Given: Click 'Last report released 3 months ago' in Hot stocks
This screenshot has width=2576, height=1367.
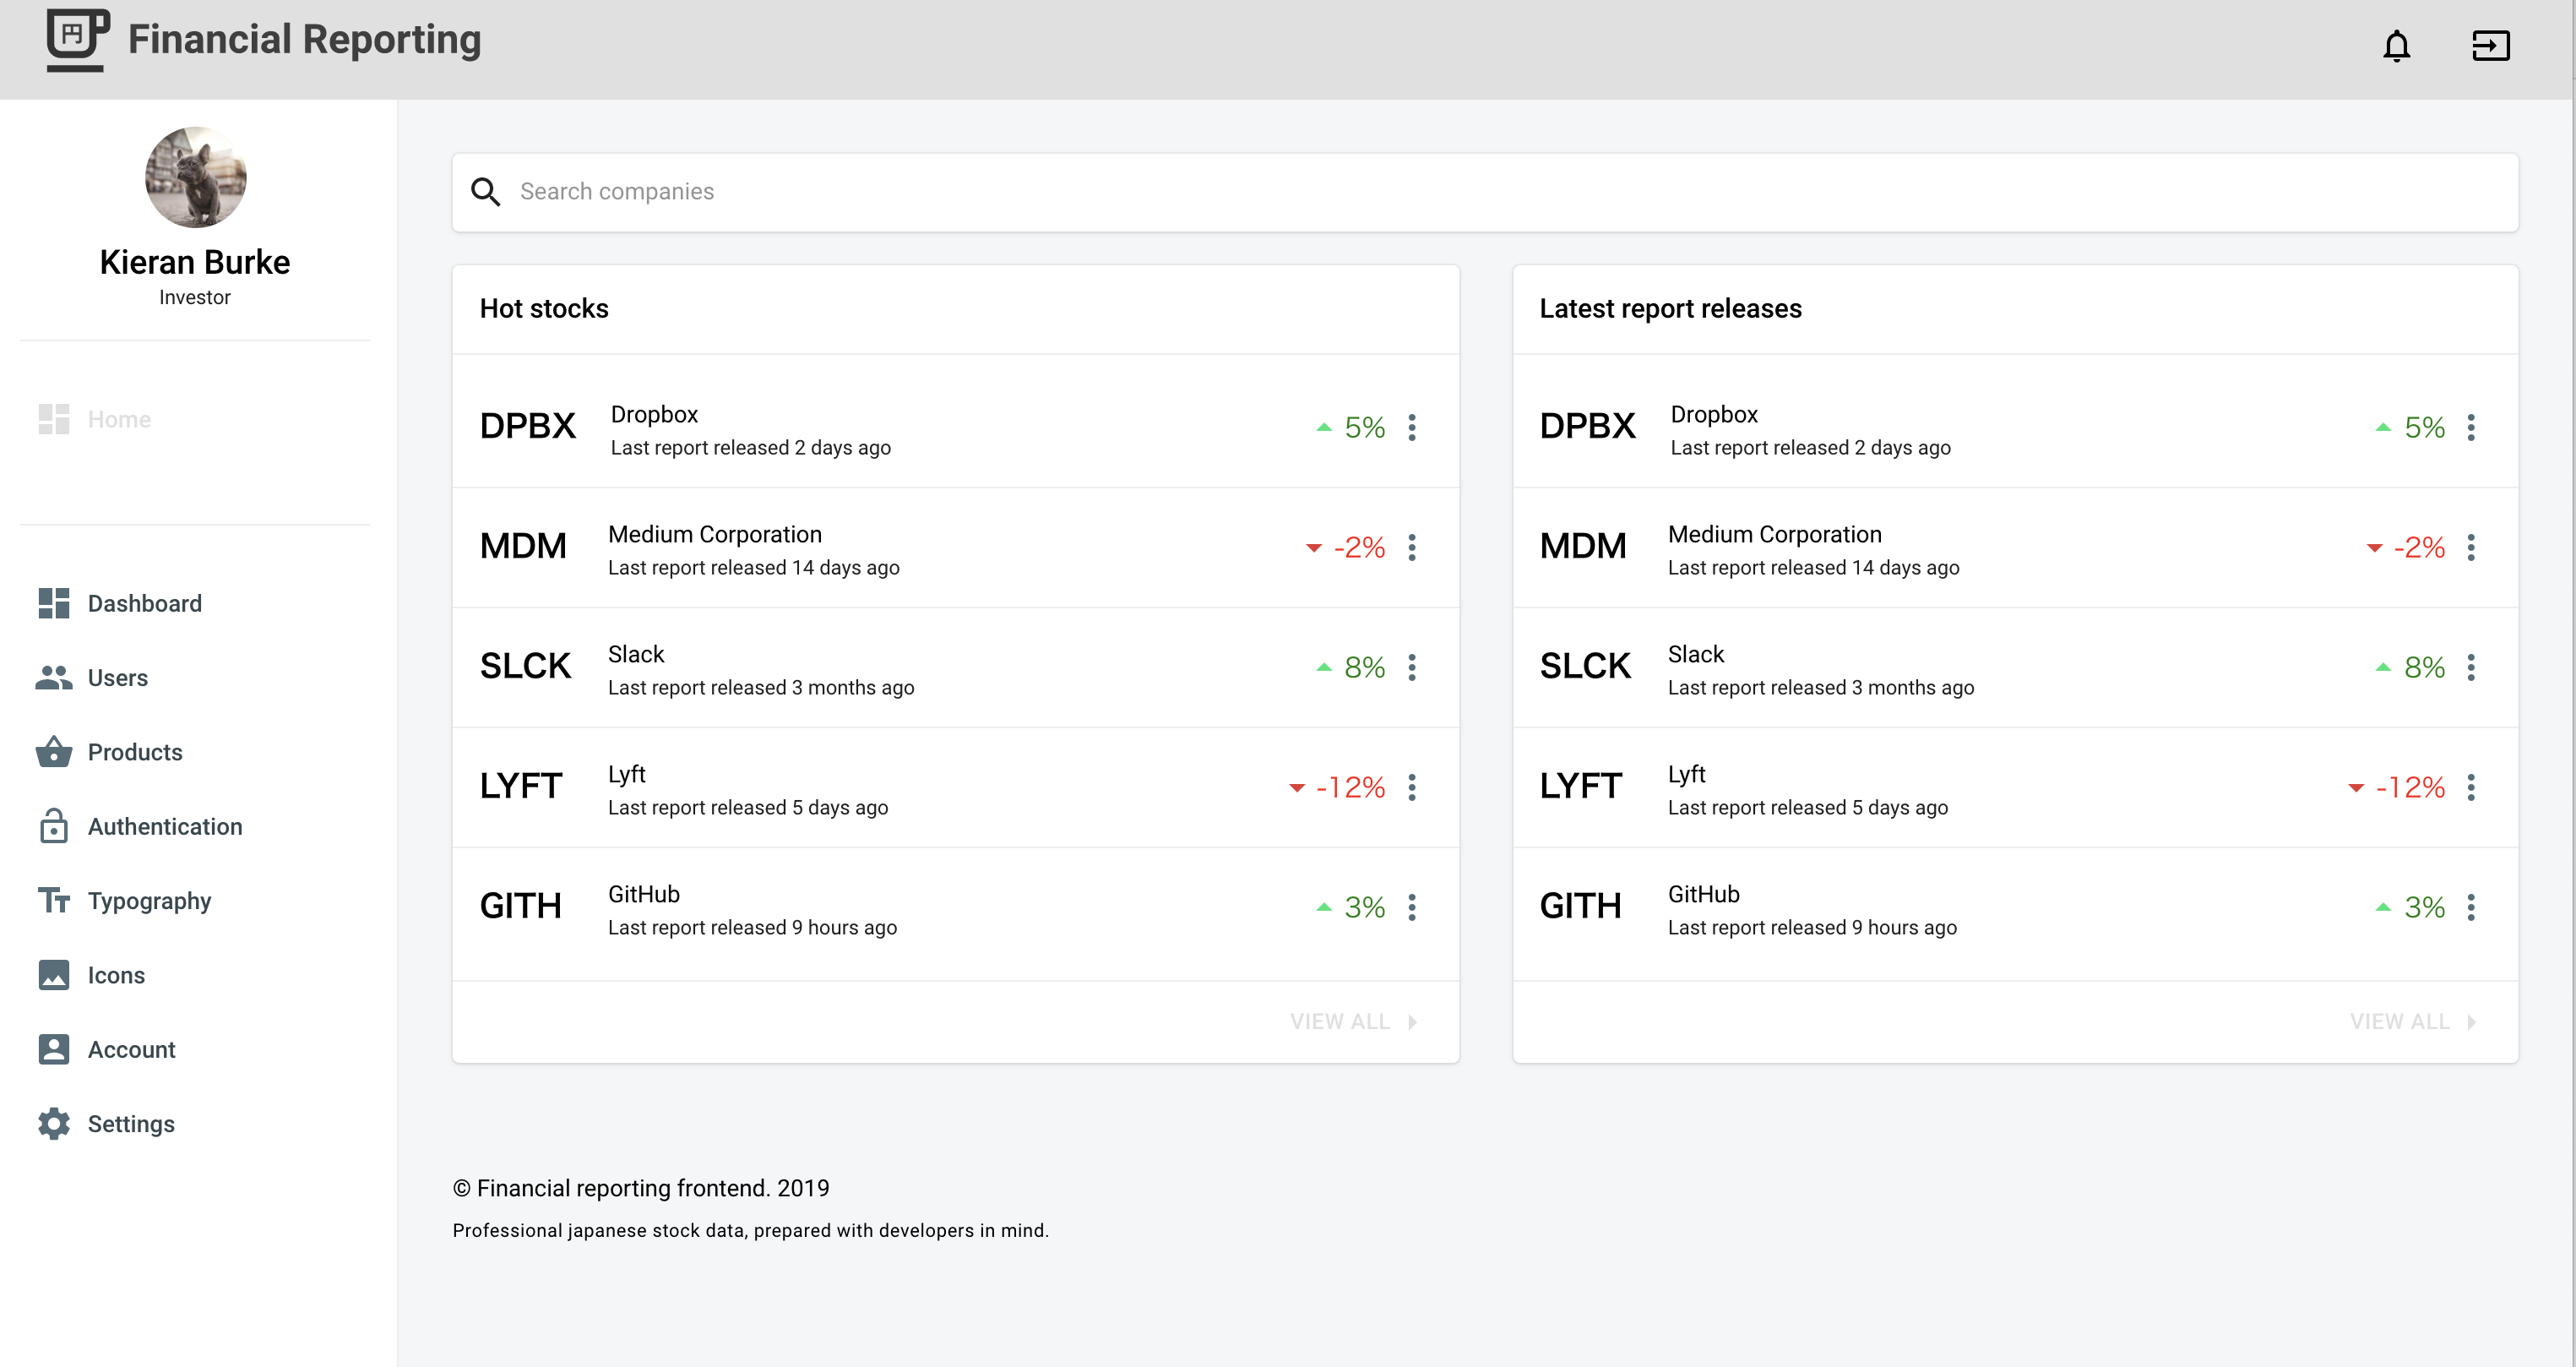Looking at the screenshot, I should pos(761,688).
